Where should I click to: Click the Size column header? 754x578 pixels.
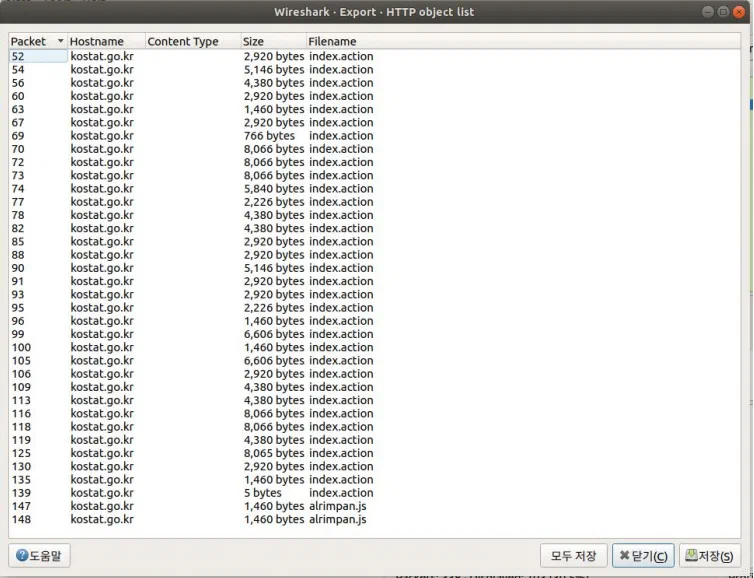[x=273, y=41]
